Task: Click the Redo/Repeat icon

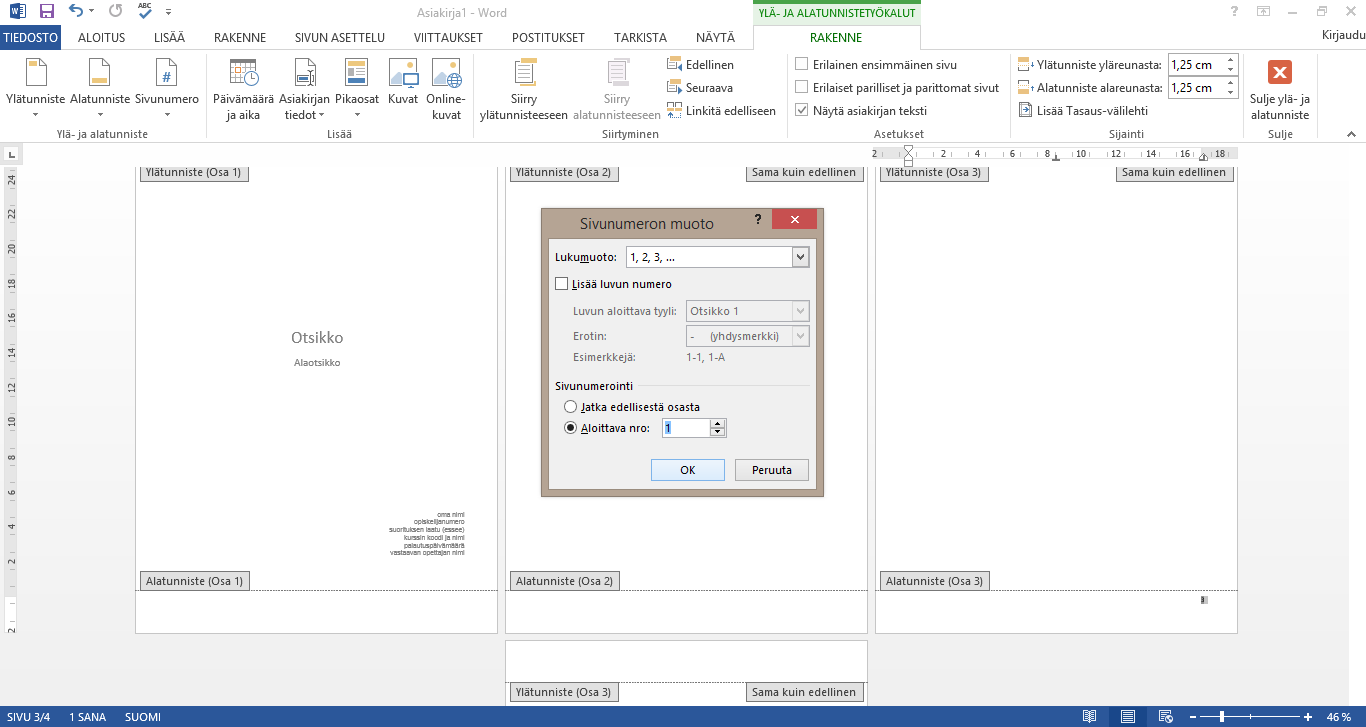Action: [116, 12]
